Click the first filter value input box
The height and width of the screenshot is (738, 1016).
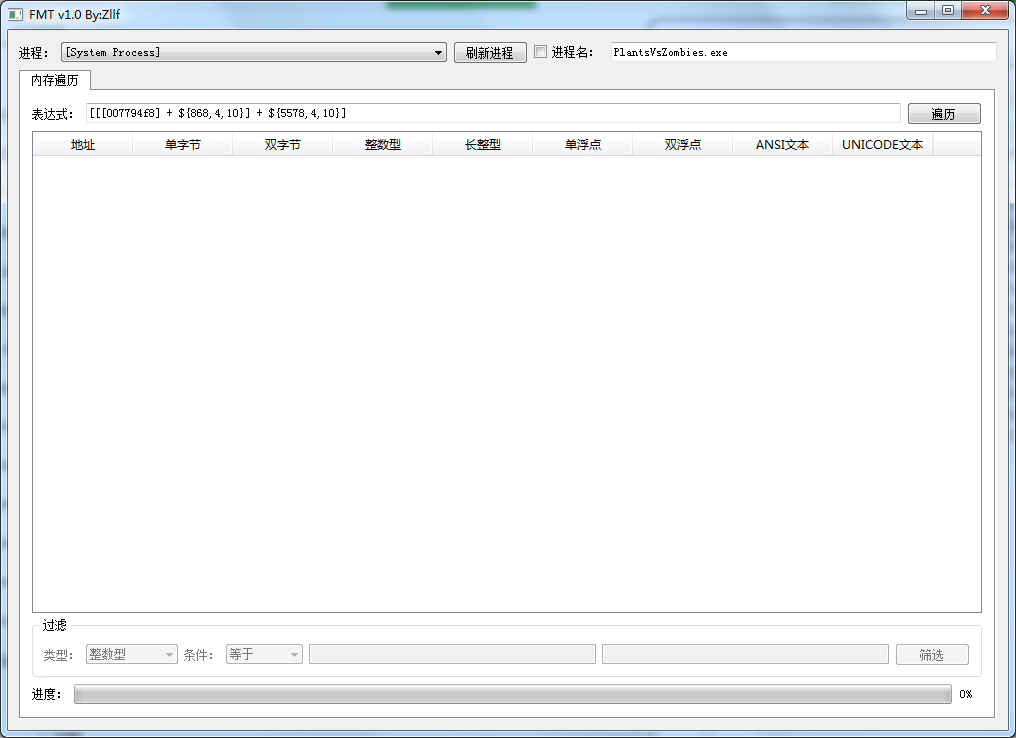coord(452,653)
